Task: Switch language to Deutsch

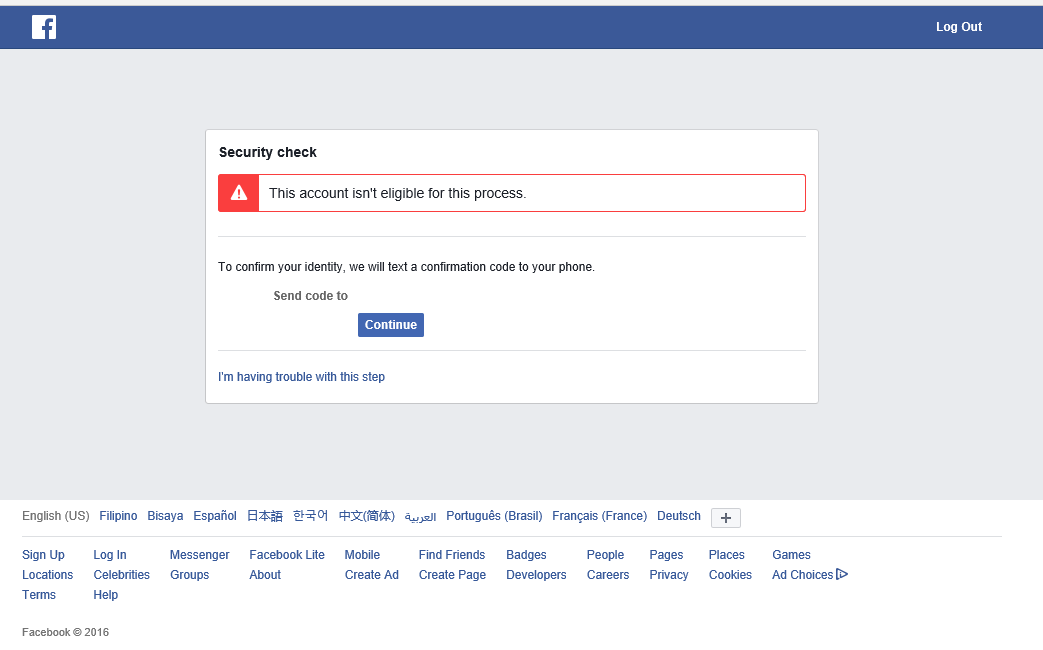Action: tap(678, 516)
